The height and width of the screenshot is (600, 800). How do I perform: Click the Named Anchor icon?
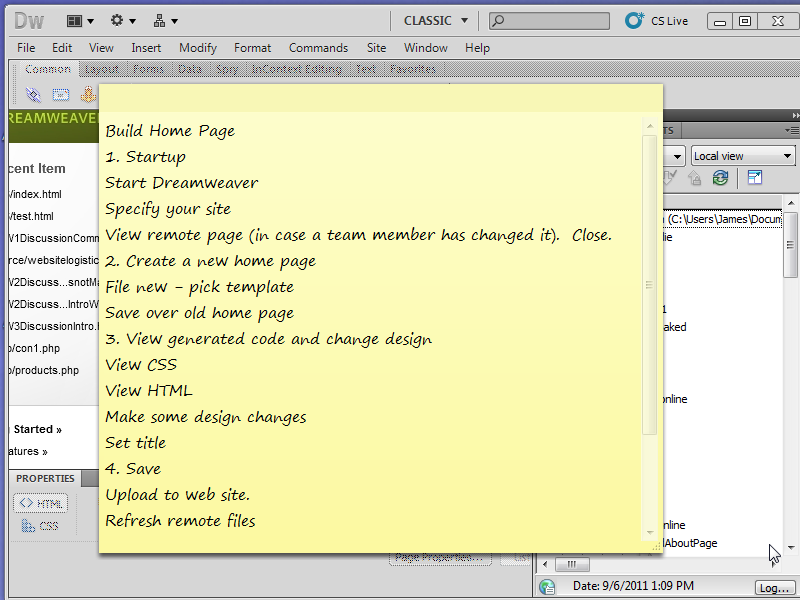(x=87, y=95)
